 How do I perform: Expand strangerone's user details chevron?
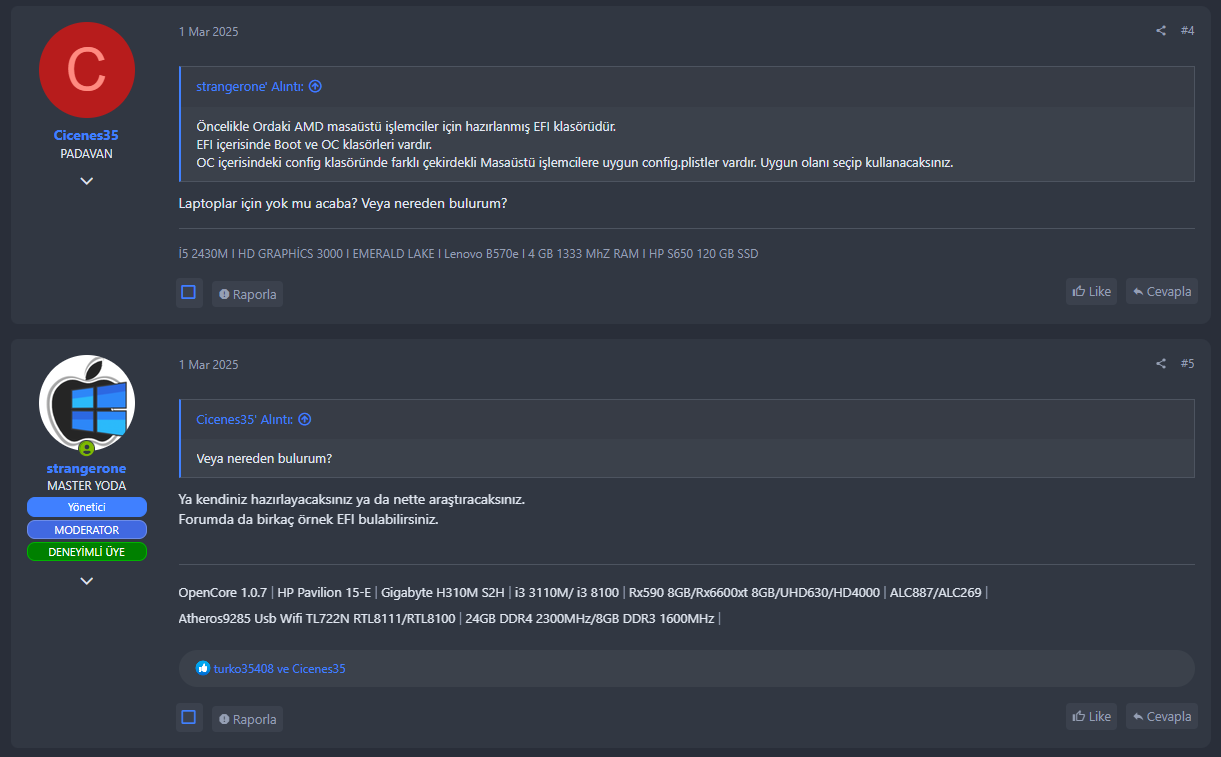87,581
